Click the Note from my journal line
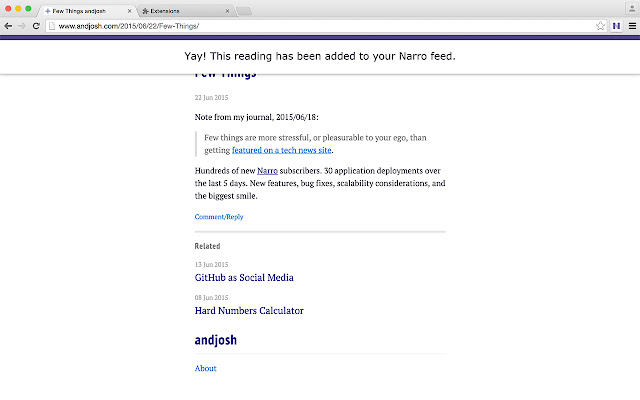This screenshot has width=640, height=400. click(x=256, y=117)
